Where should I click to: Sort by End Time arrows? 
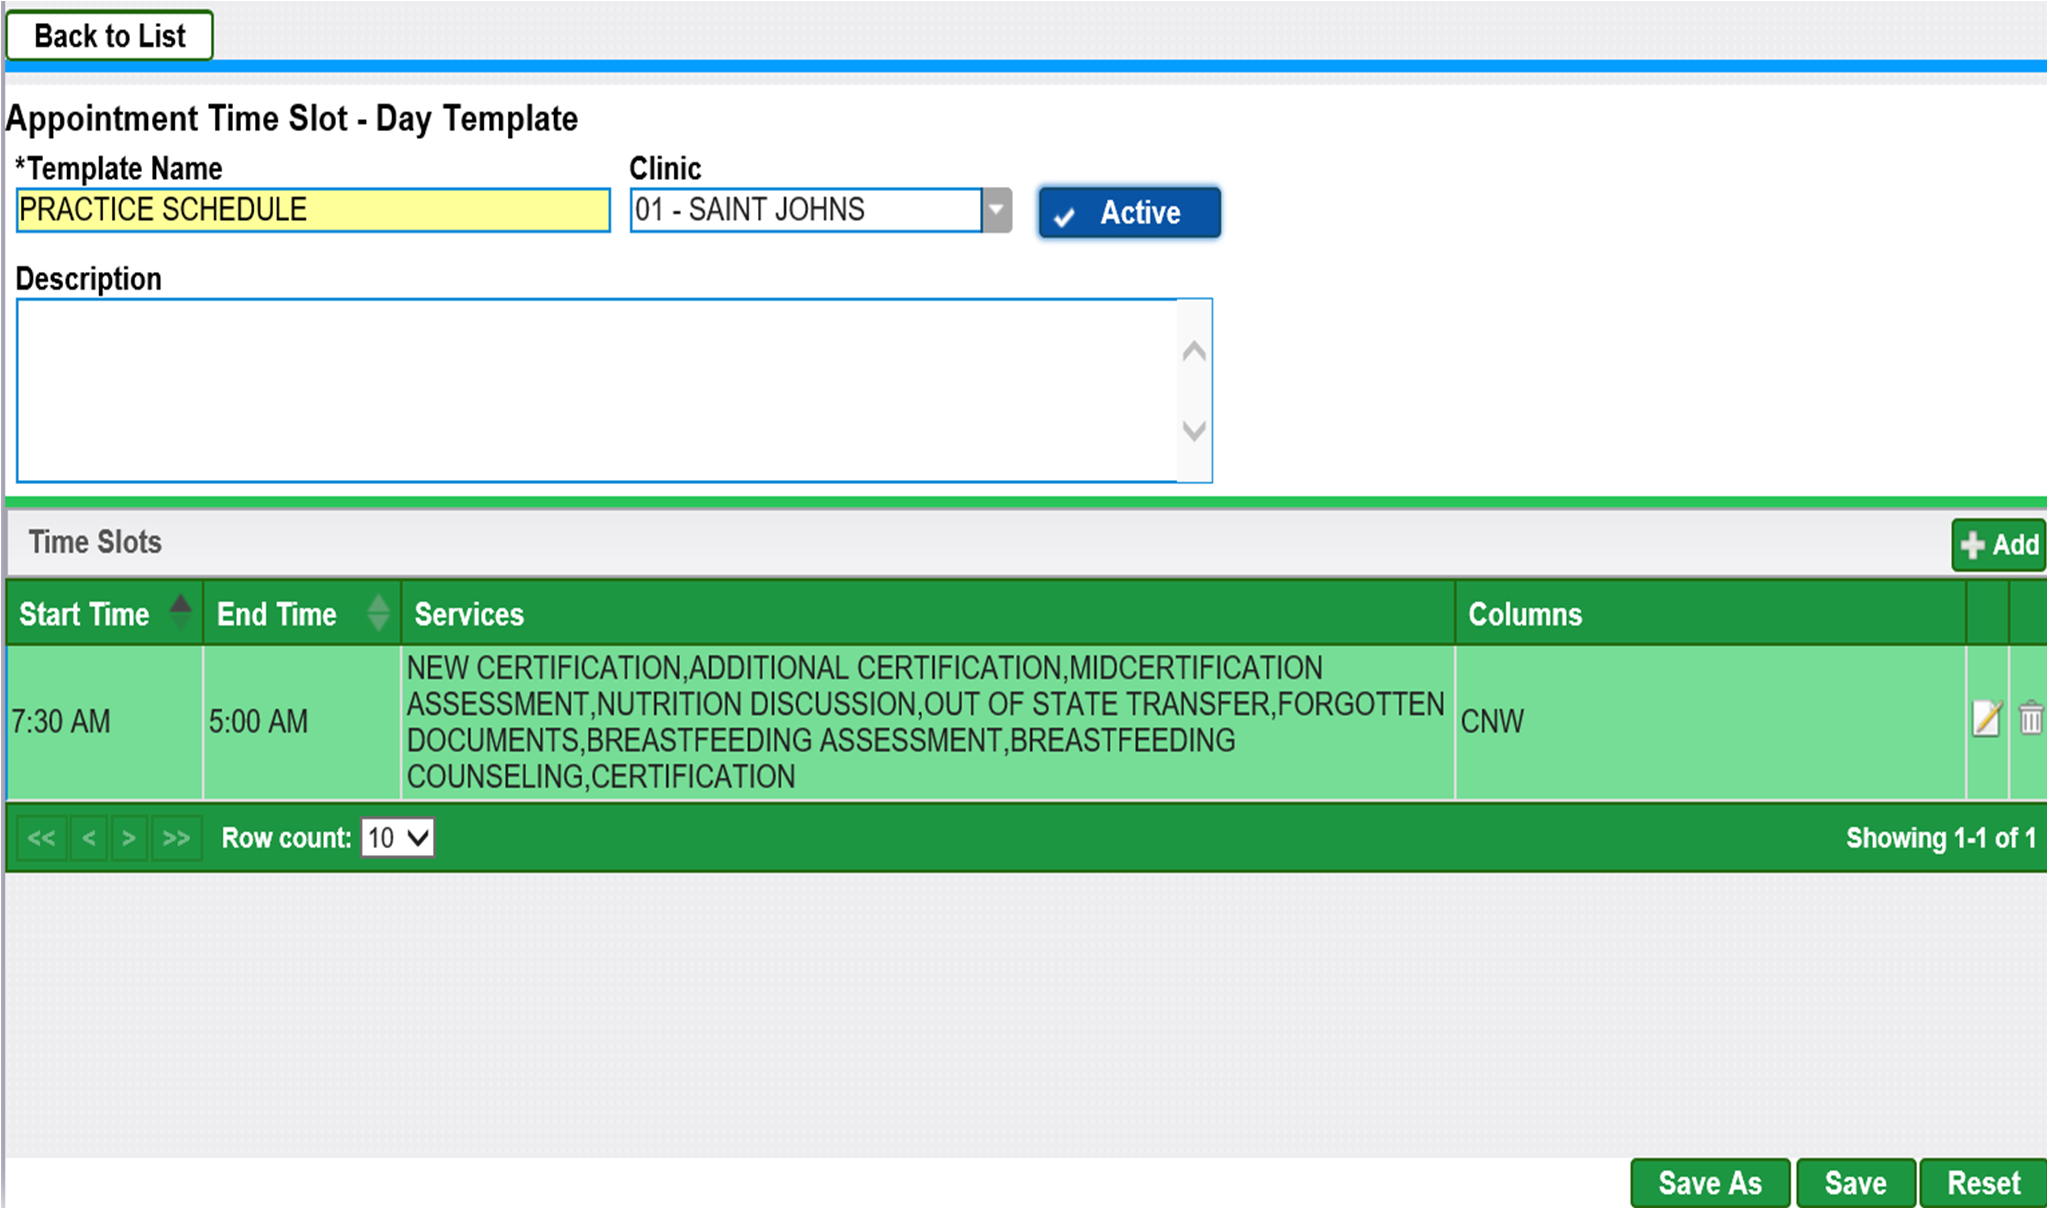378,612
